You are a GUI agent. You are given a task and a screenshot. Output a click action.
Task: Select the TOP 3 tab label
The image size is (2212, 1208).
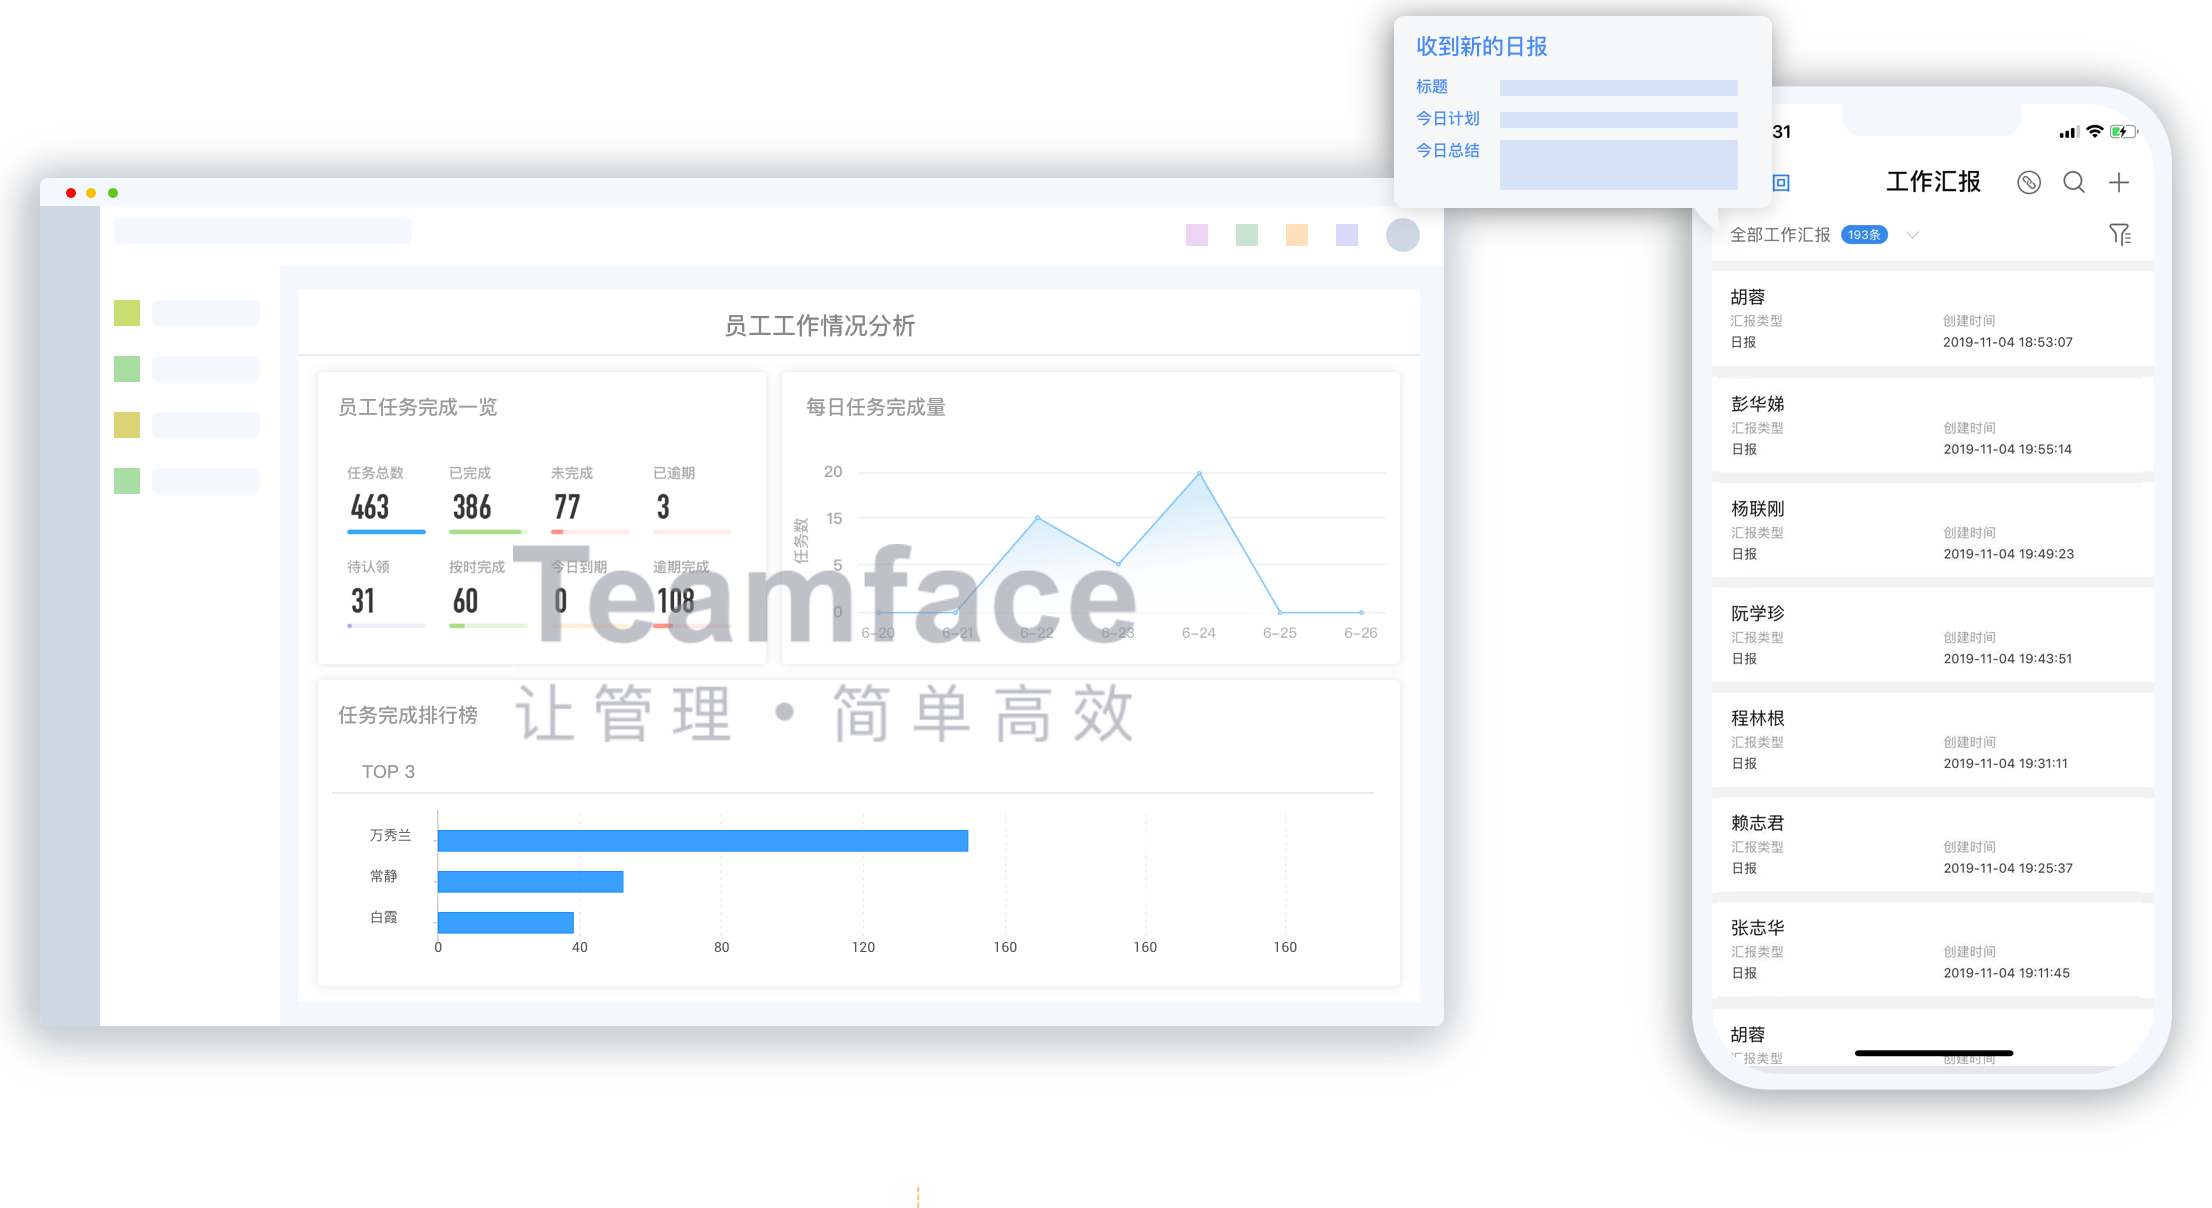(388, 772)
